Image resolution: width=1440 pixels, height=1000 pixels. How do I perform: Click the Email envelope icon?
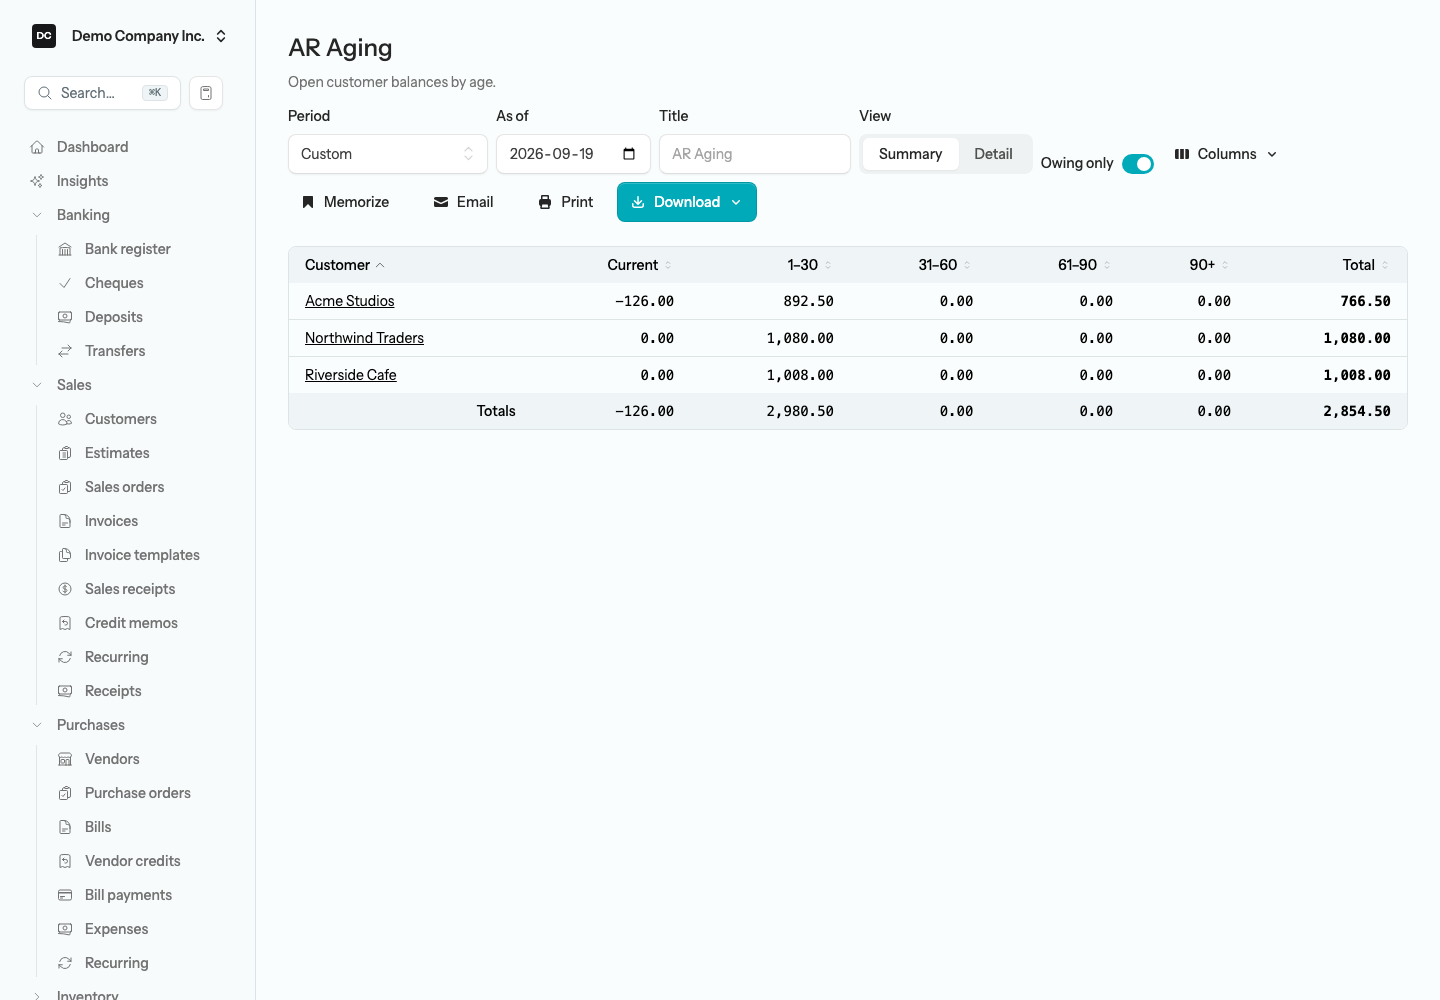click(x=441, y=202)
